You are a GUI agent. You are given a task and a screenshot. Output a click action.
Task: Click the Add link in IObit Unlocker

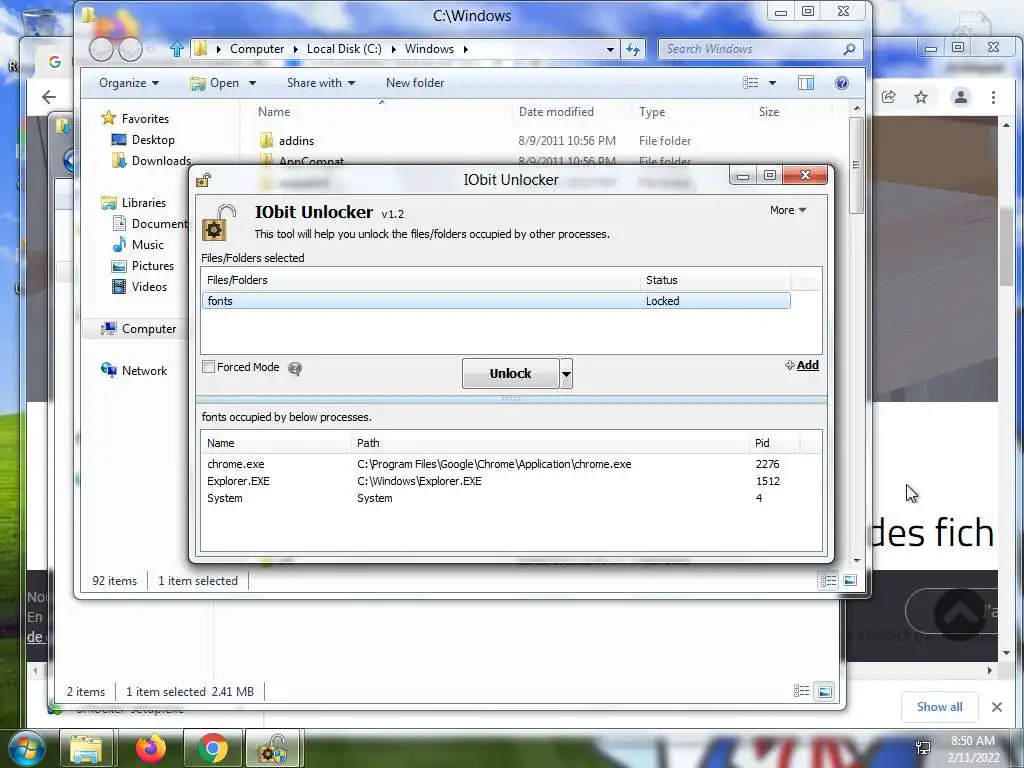click(807, 365)
